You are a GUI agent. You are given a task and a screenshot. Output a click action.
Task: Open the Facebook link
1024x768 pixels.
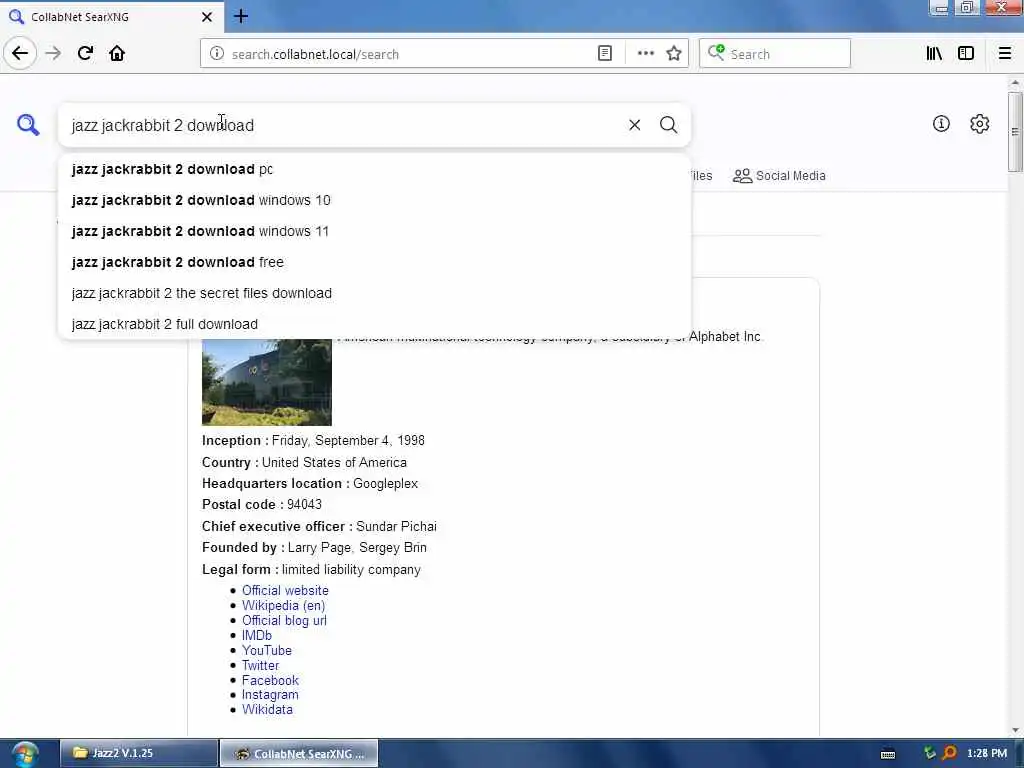270,680
